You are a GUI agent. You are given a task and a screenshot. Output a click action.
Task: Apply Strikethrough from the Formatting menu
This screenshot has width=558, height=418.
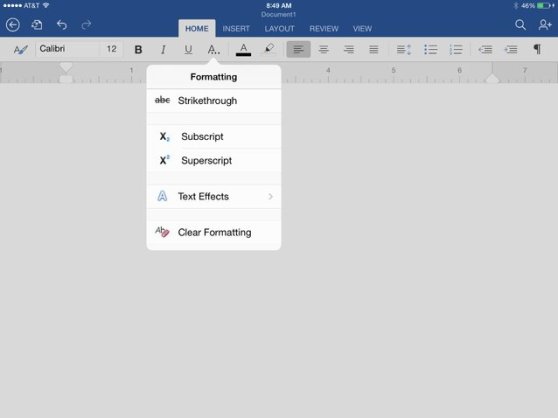(214, 101)
